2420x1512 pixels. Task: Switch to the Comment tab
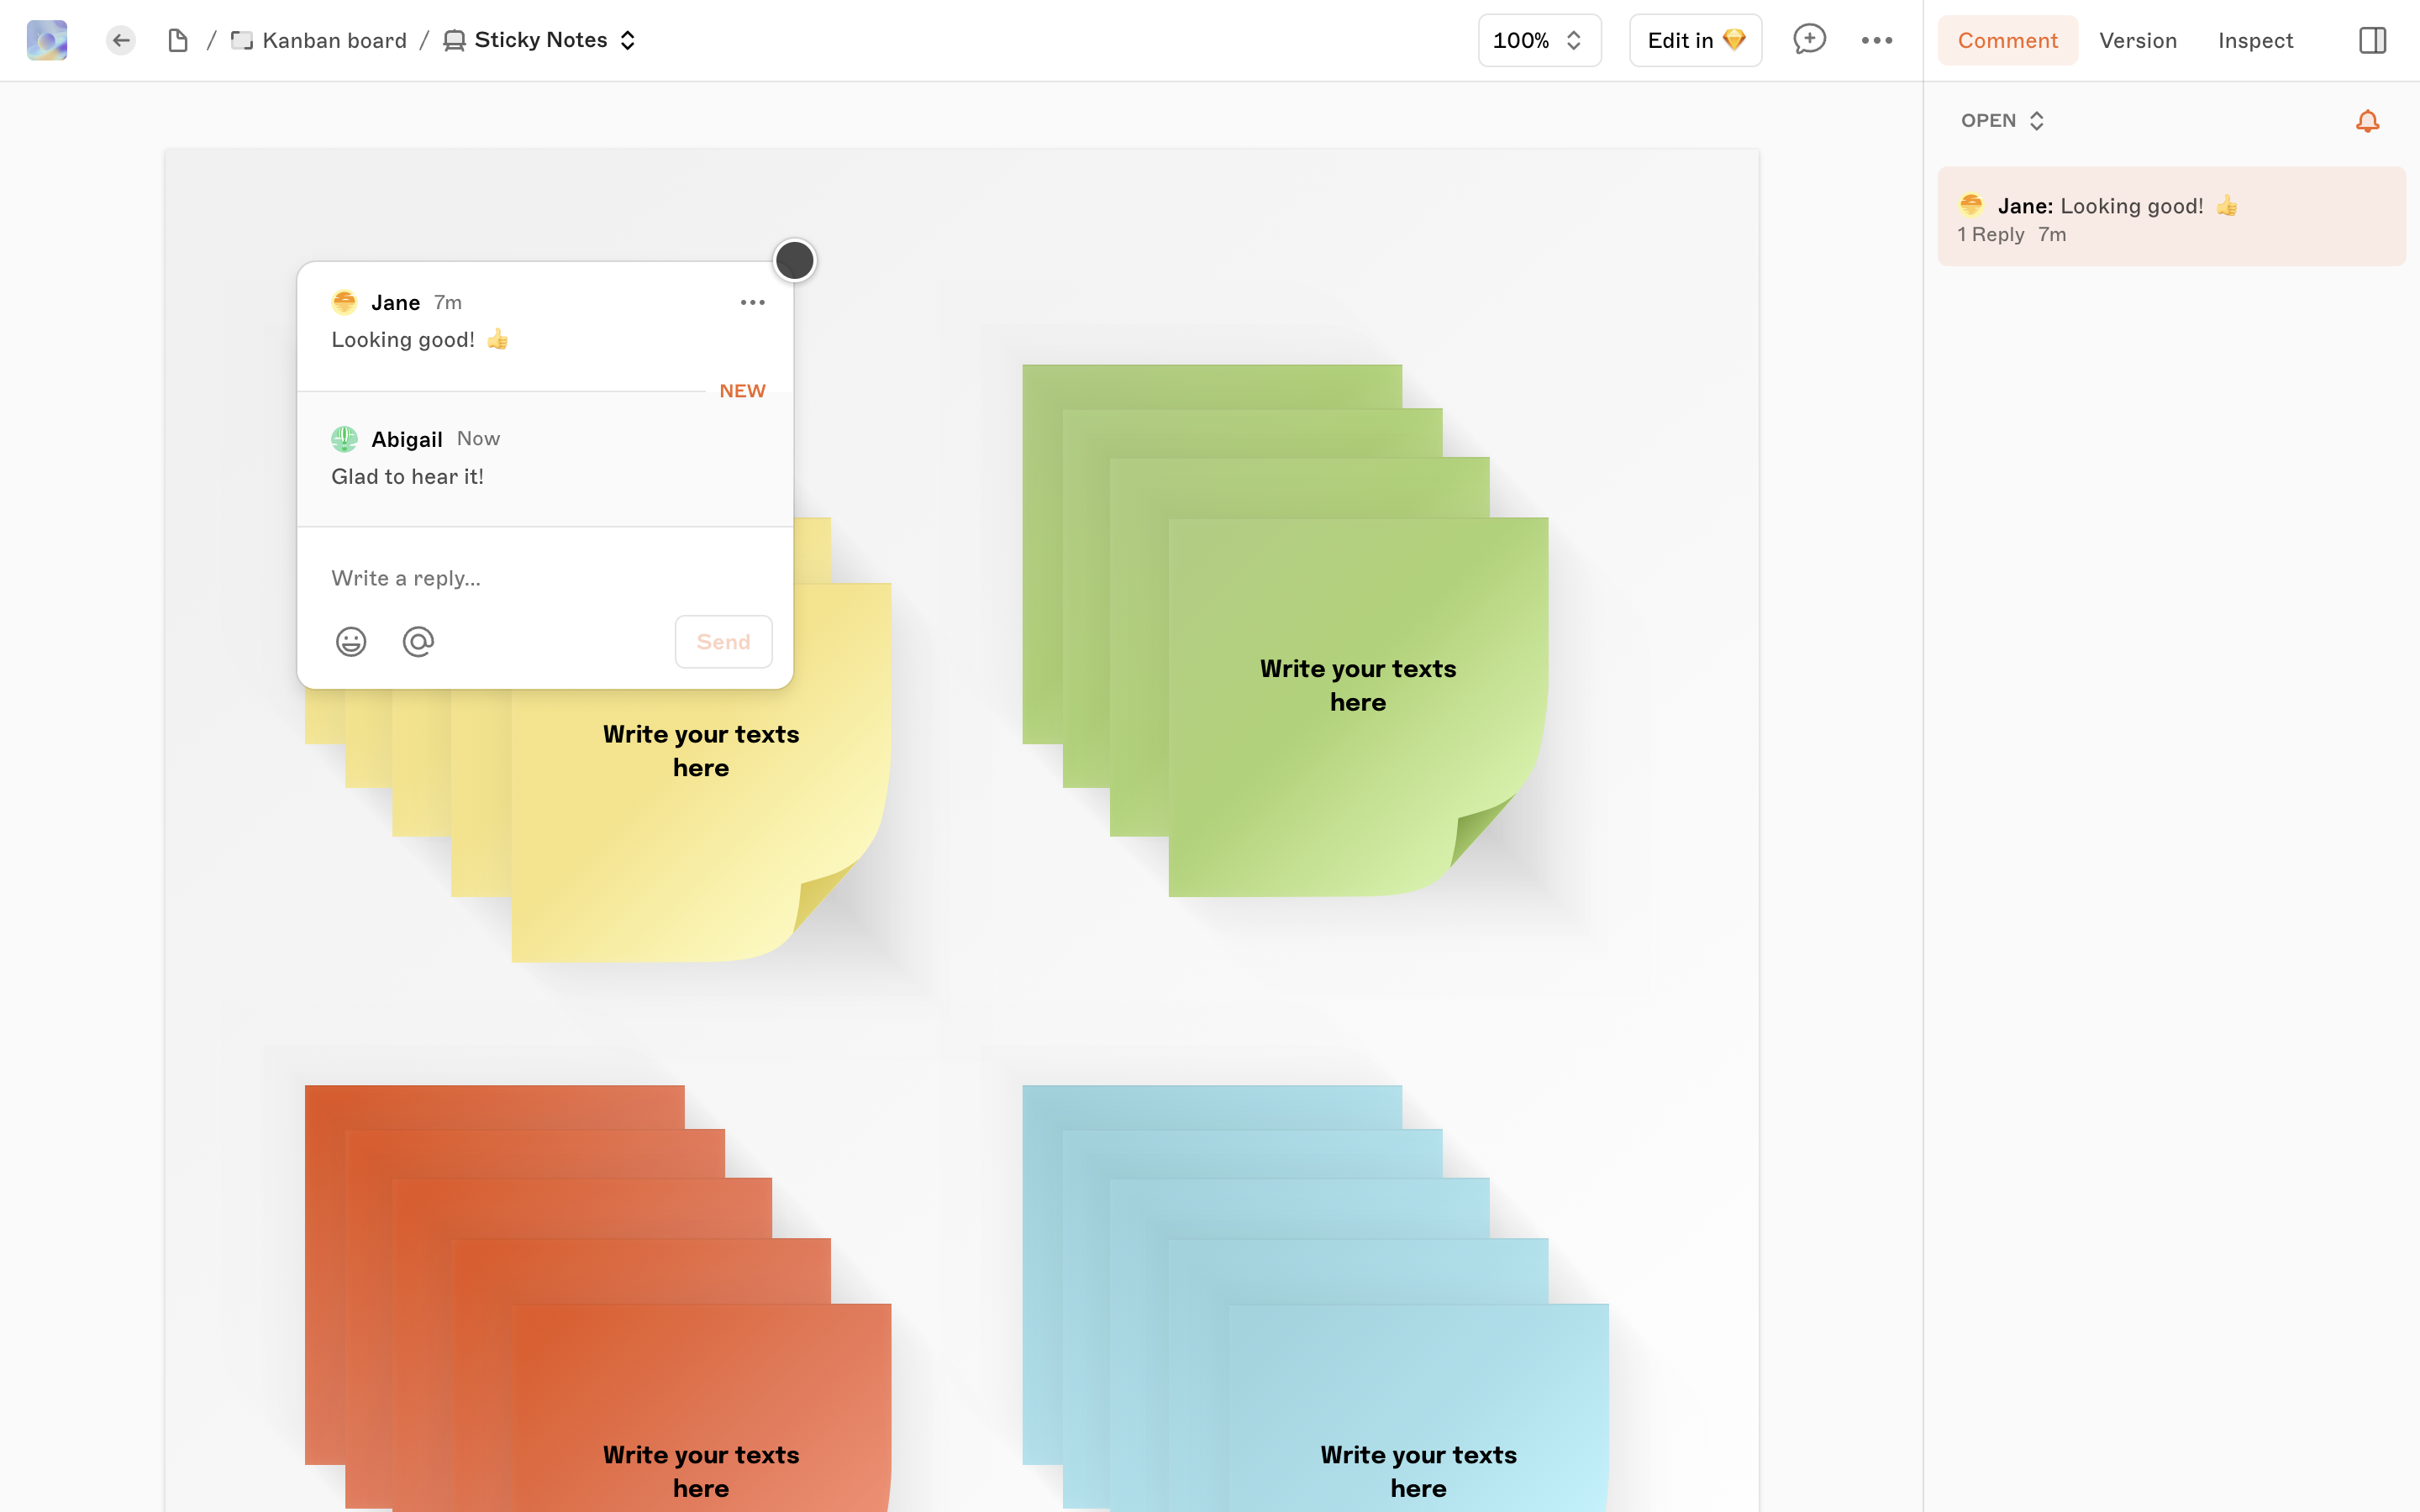point(2007,40)
